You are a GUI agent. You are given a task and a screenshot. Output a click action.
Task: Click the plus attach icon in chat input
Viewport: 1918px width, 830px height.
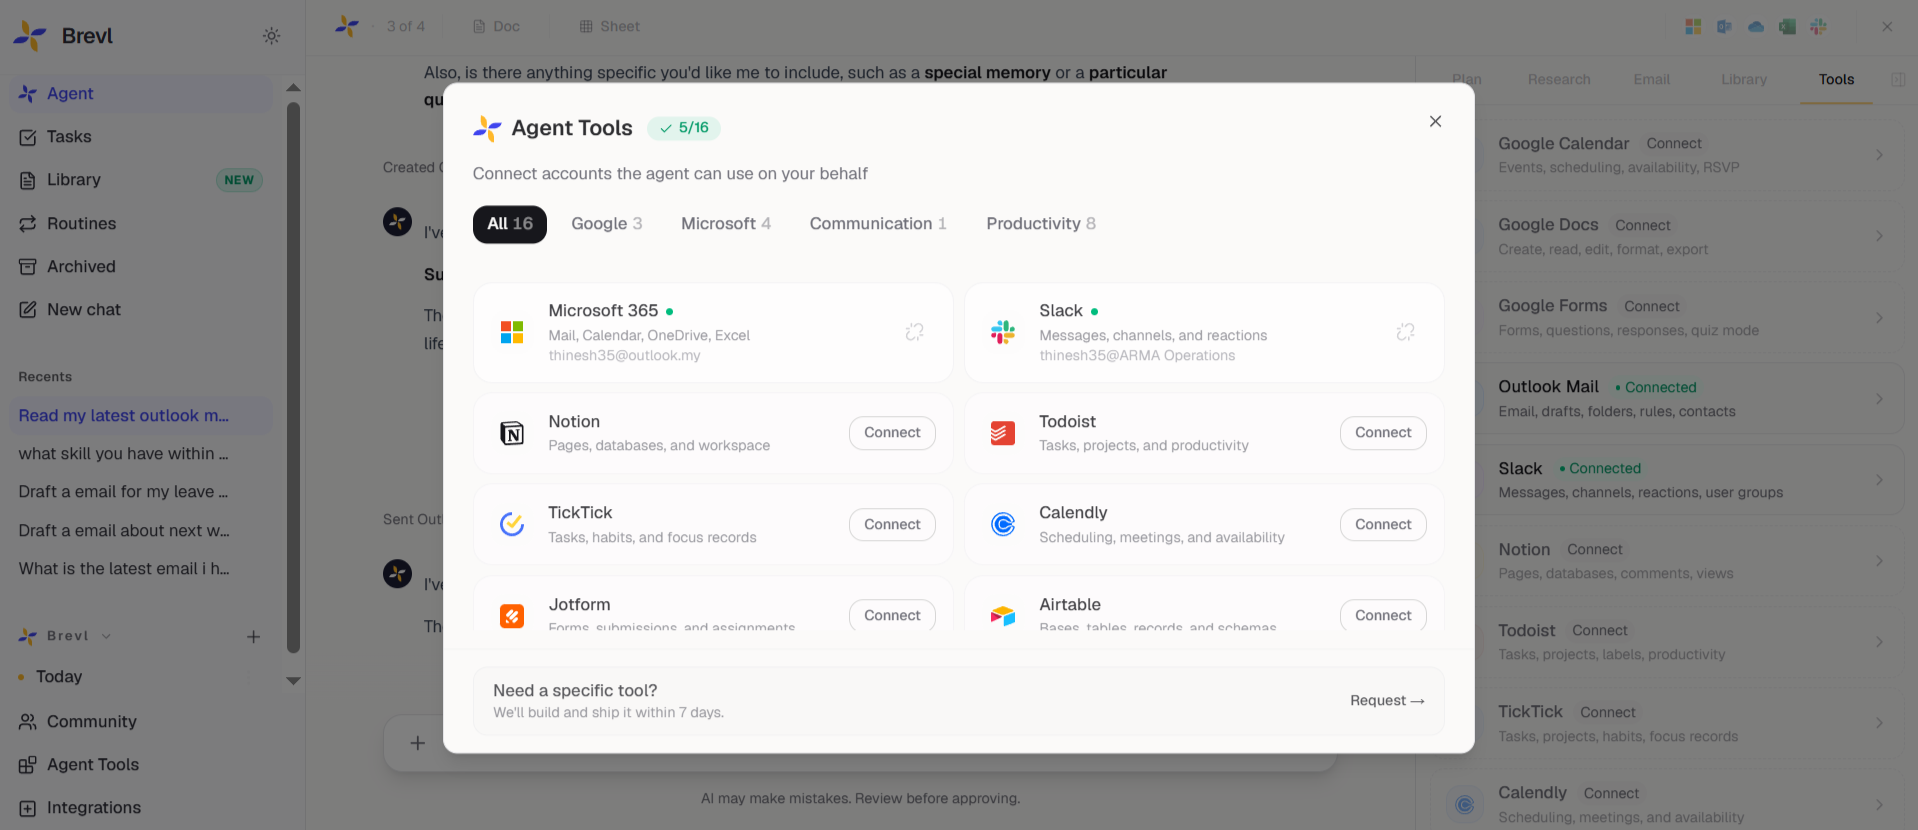click(418, 743)
